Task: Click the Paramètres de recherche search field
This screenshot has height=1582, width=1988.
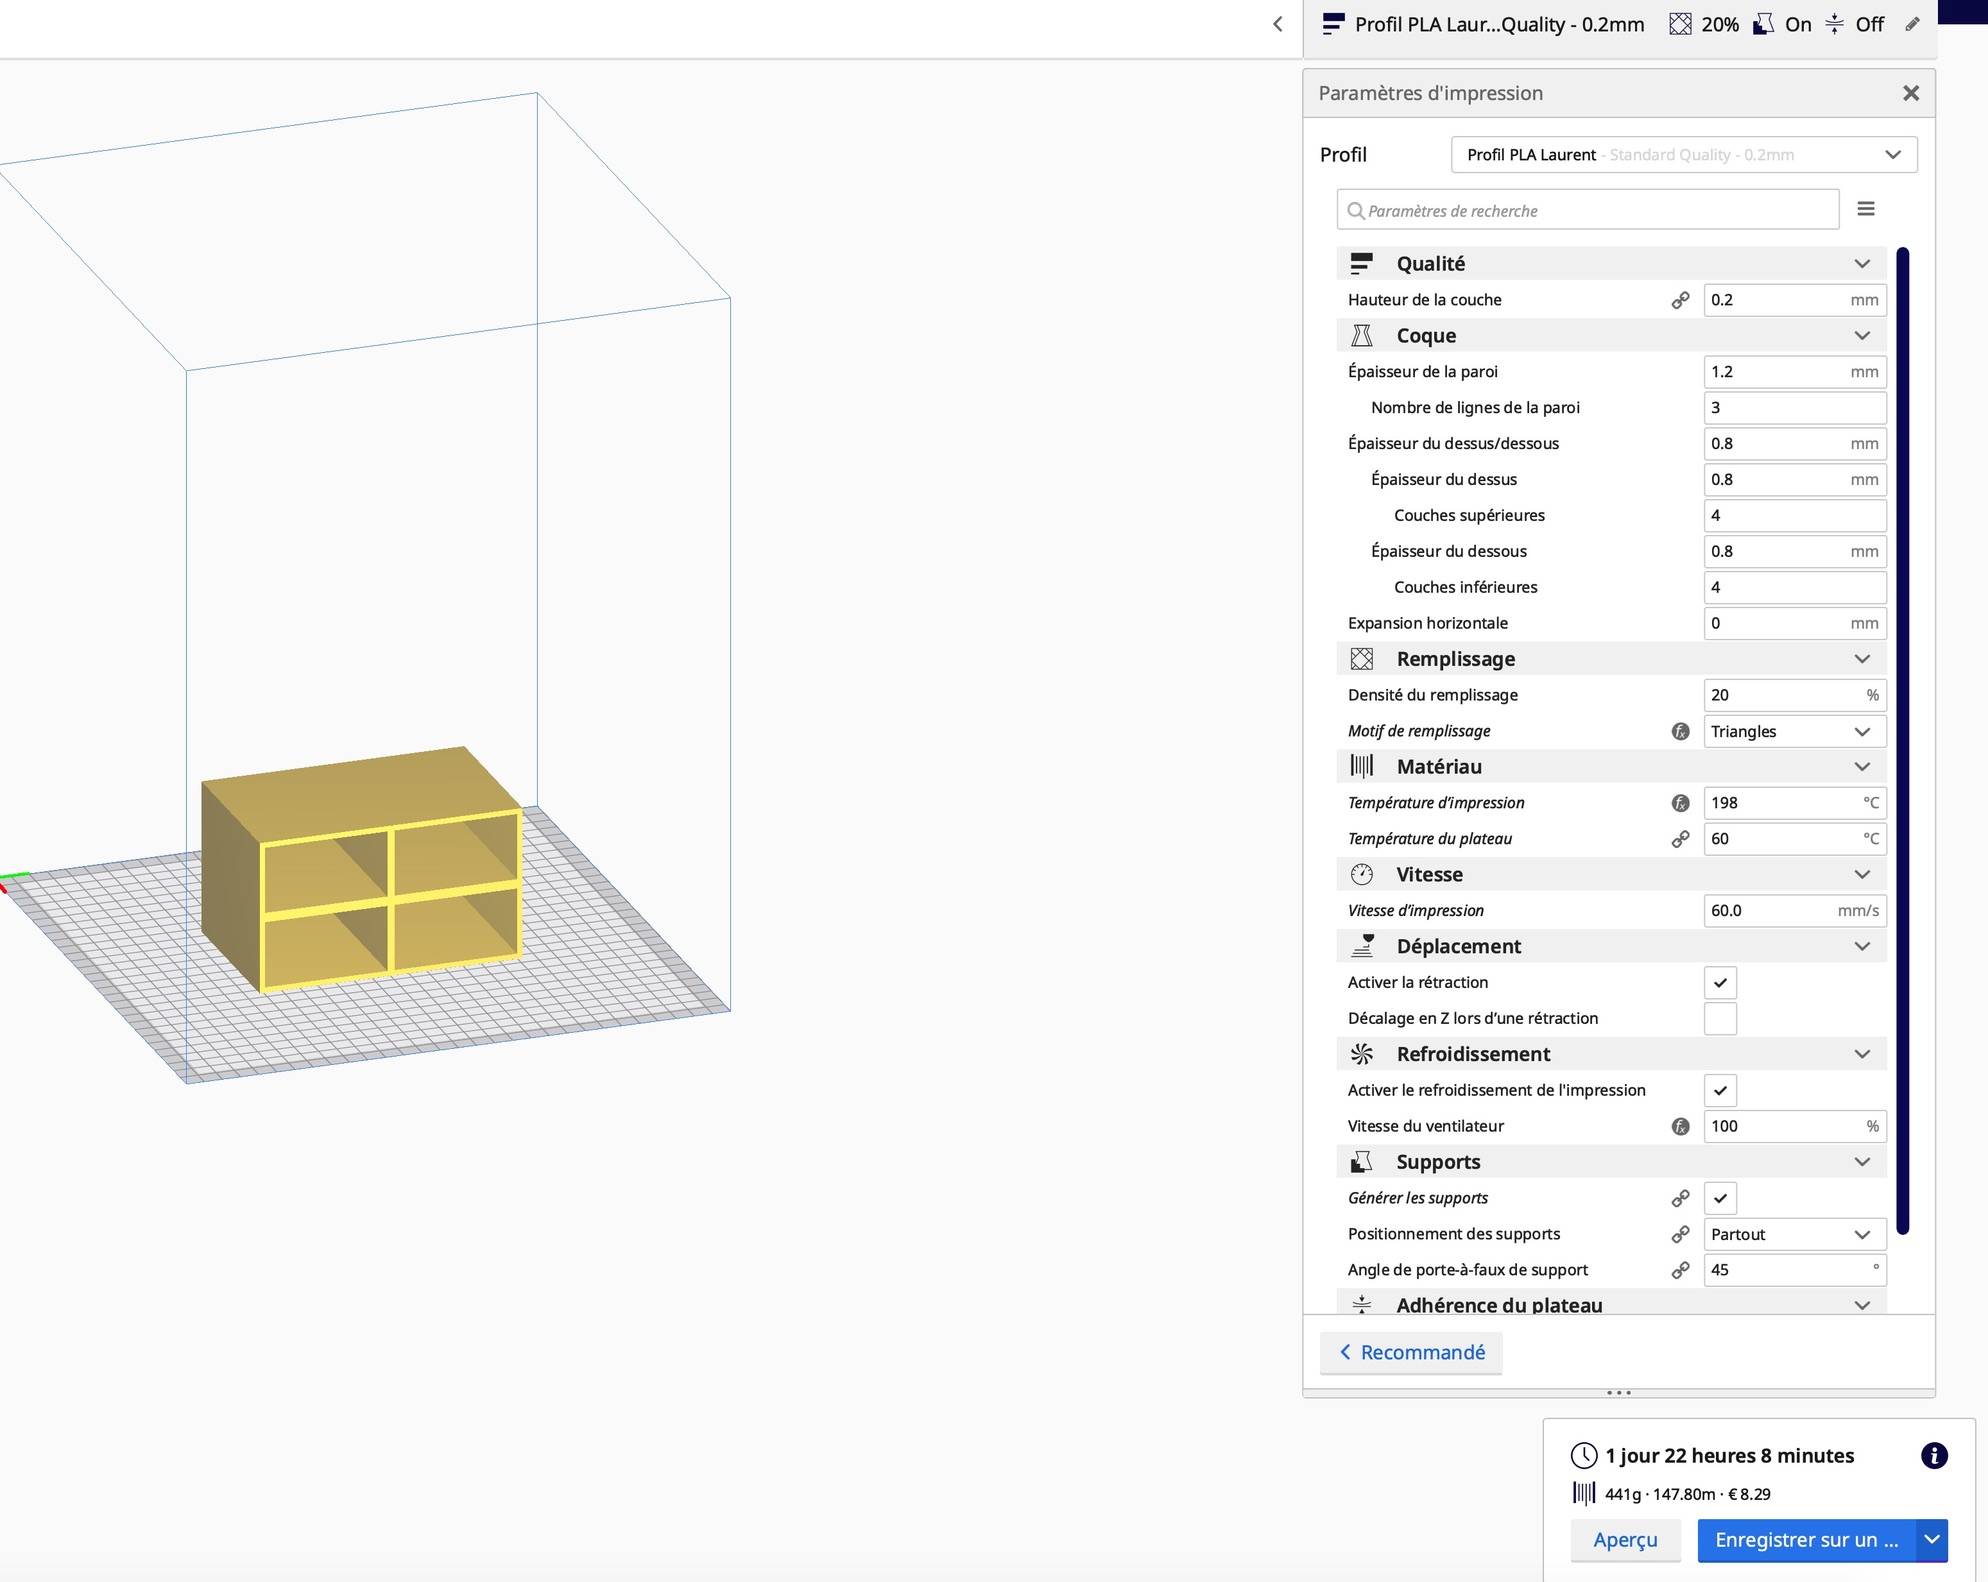Action: pyautogui.click(x=1588, y=210)
